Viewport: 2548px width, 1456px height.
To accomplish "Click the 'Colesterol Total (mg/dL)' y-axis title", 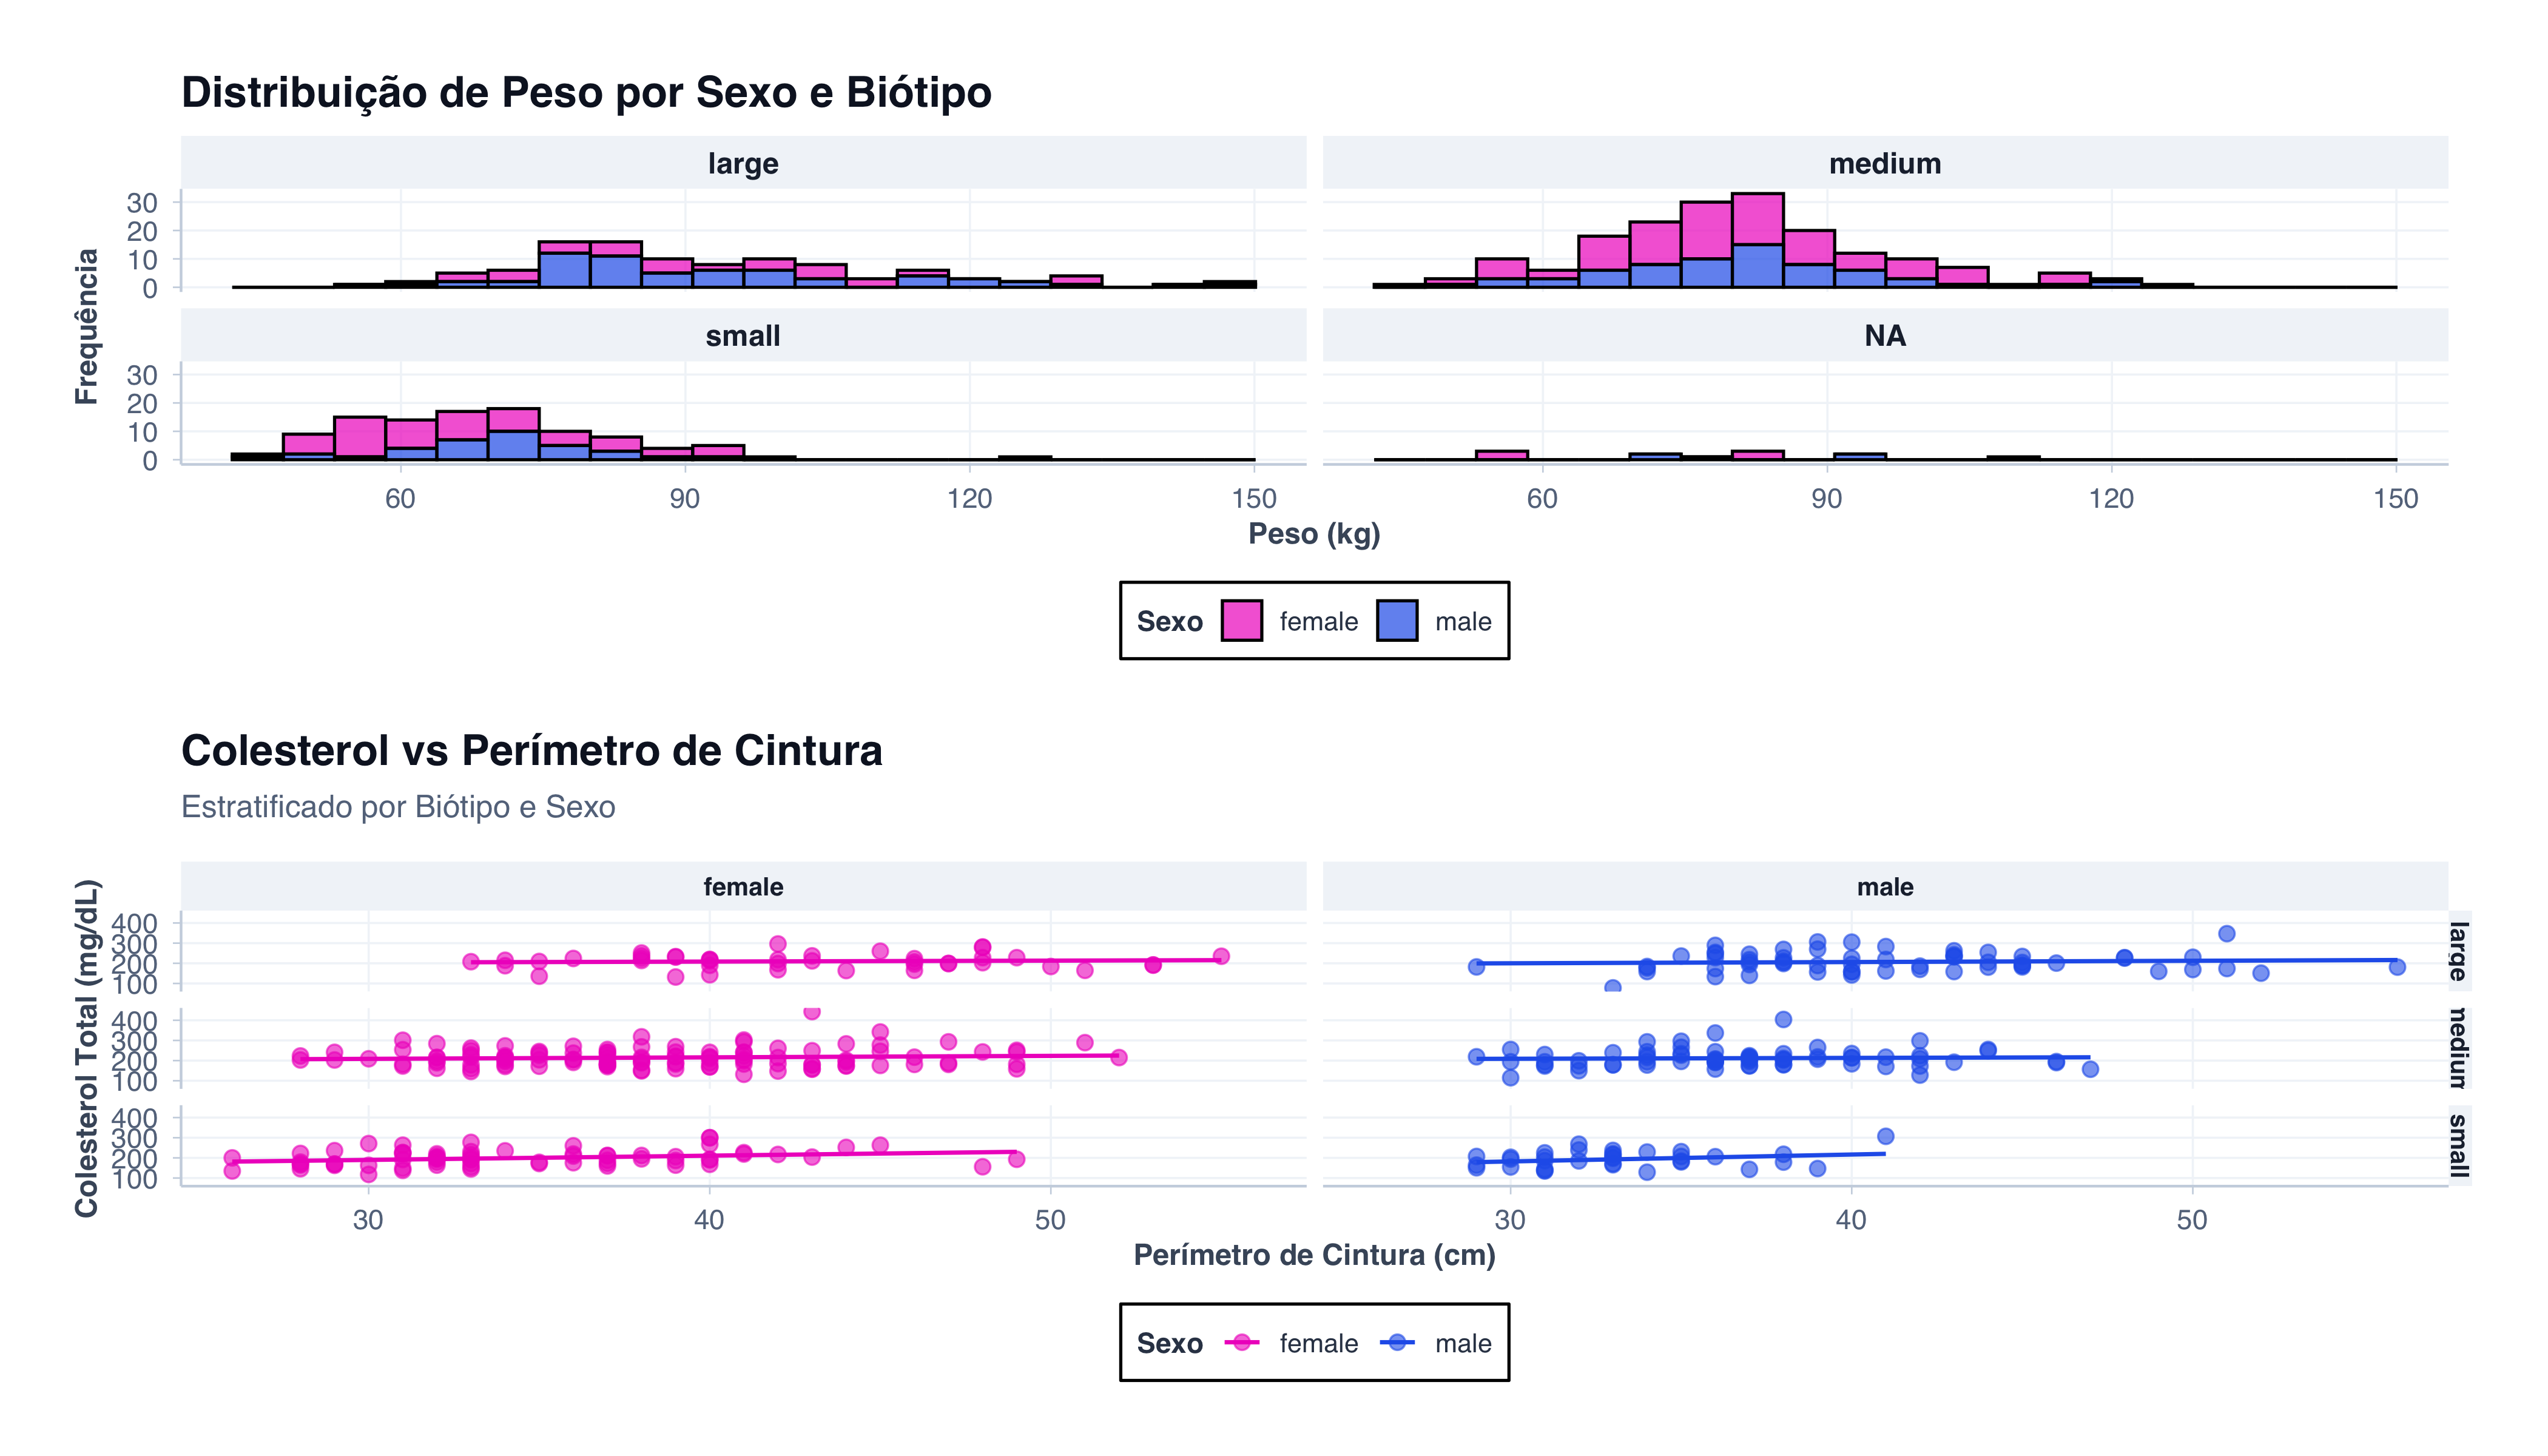I will coord(87,1048).
